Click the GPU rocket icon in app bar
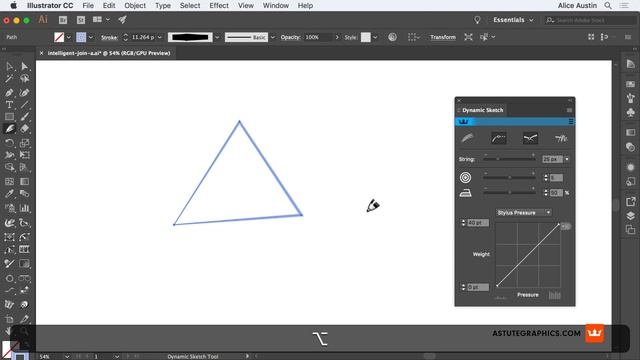The image size is (640, 360). point(122,20)
